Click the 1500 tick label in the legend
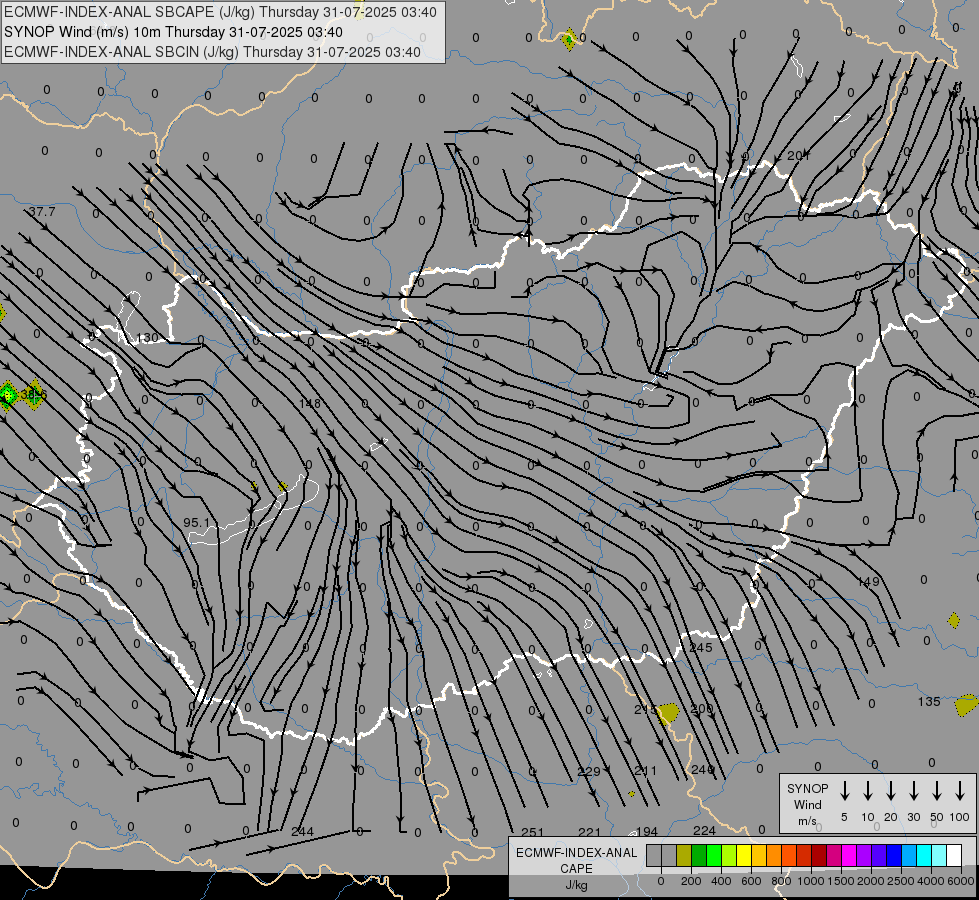The height and width of the screenshot is (900, 979). click(841, 881)
